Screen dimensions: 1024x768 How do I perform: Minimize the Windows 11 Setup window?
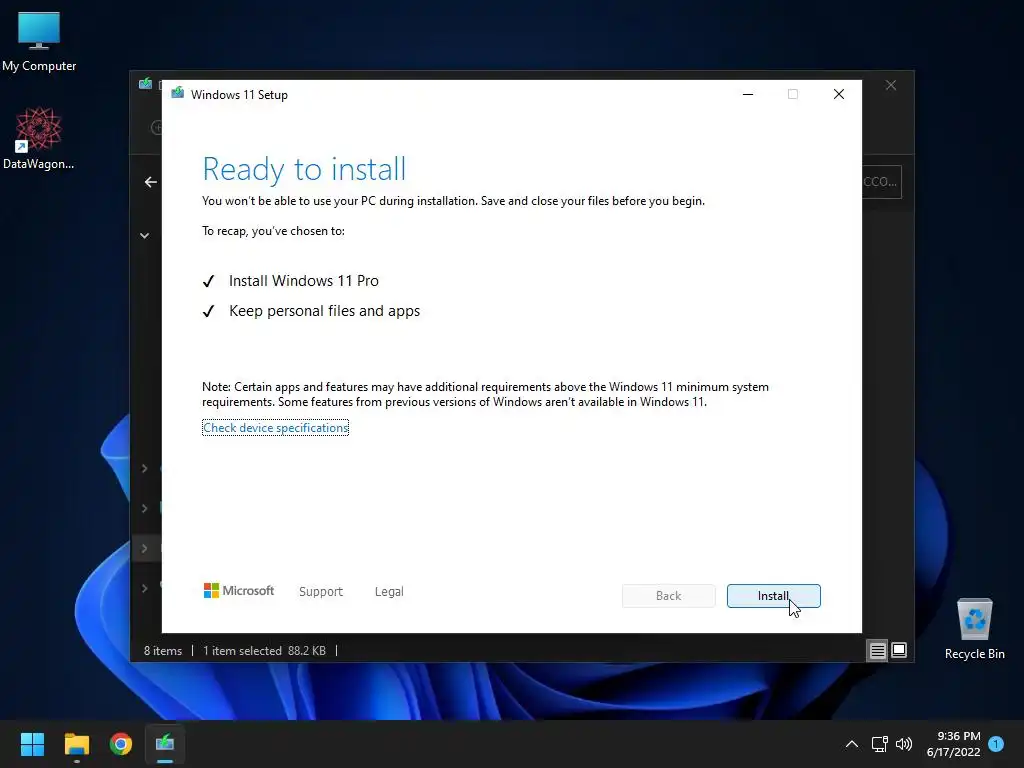[748, 94]
